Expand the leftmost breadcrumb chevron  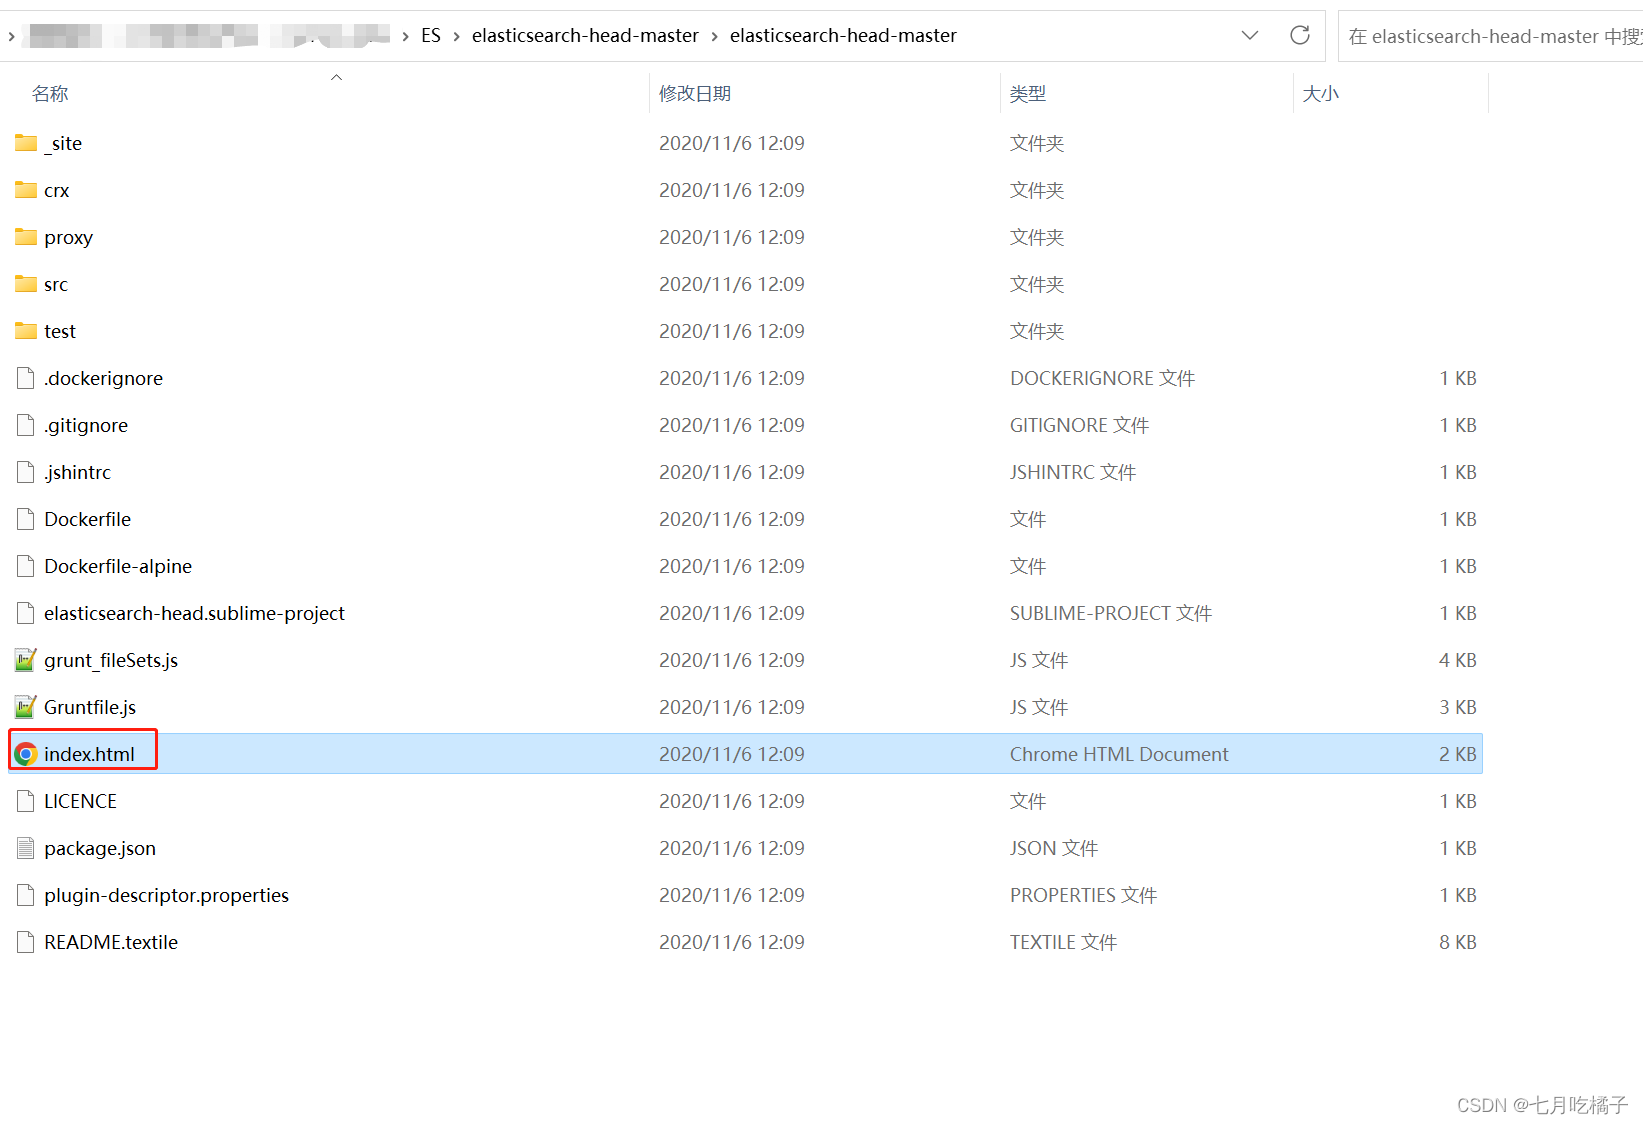click(x=11, y=36)
